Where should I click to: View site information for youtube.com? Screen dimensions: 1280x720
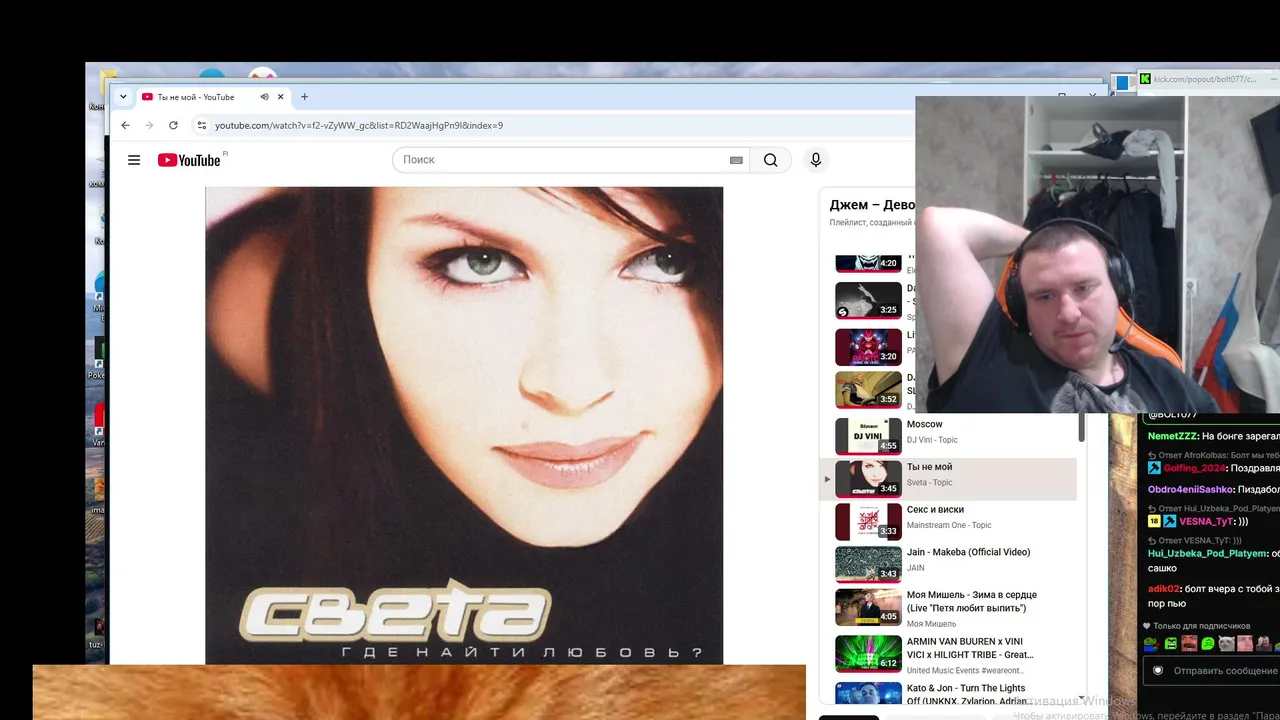(201, 125)
